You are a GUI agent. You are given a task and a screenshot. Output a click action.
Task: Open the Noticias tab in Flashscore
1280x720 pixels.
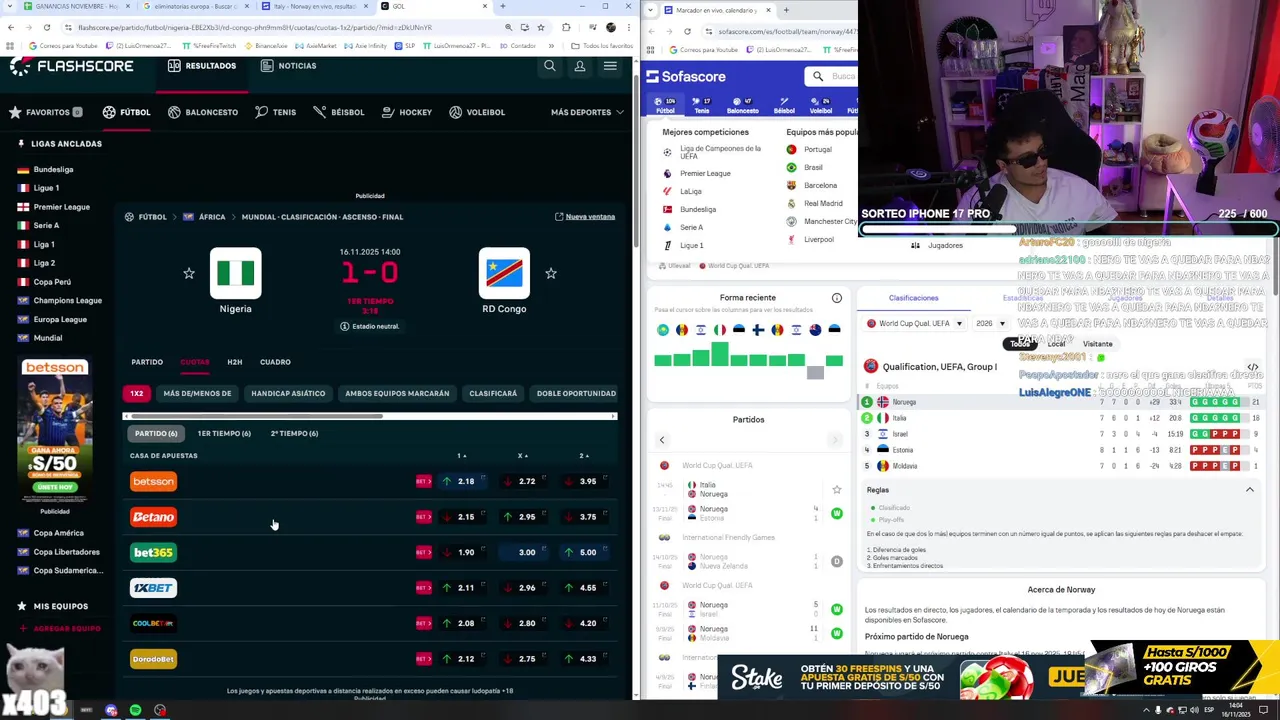(288, 66)
